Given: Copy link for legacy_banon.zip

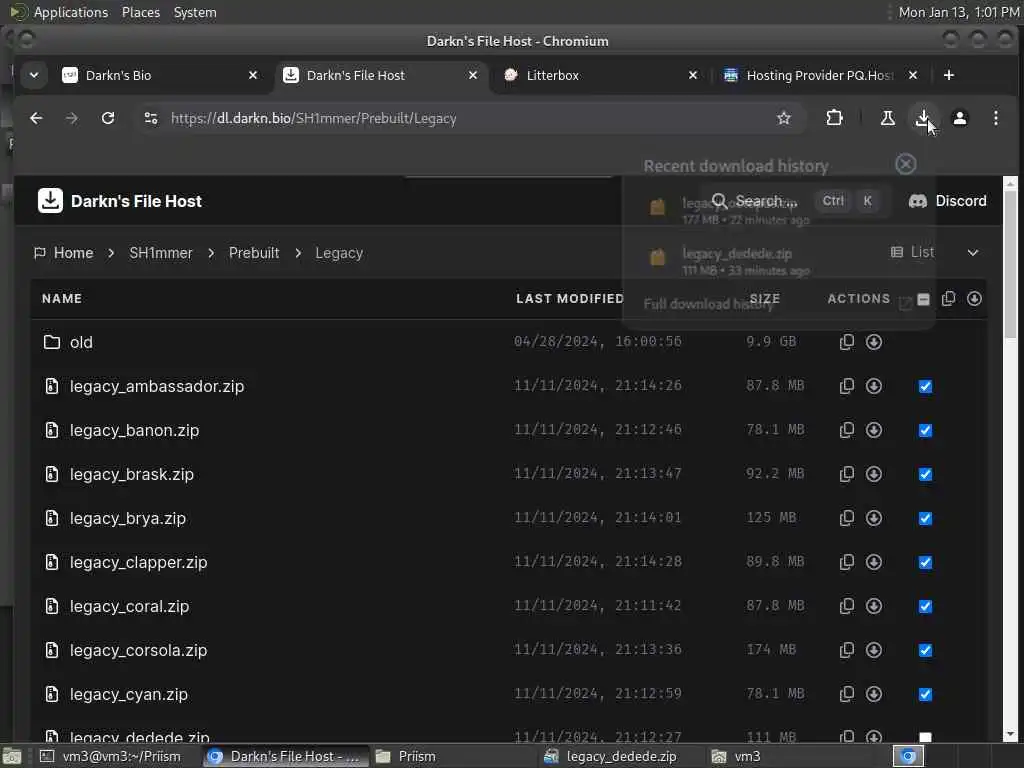Looking at the screenshot, I should (x=846, y=430).
